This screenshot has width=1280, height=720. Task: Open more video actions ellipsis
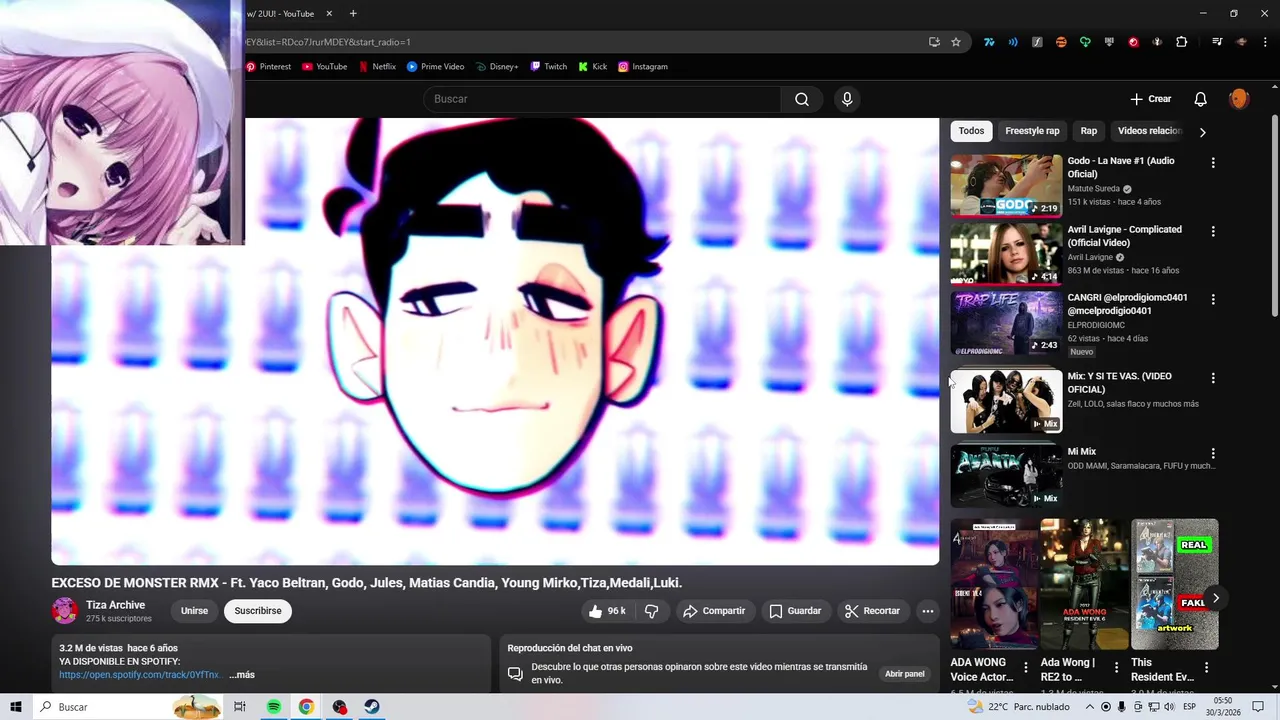pos(927,611)
